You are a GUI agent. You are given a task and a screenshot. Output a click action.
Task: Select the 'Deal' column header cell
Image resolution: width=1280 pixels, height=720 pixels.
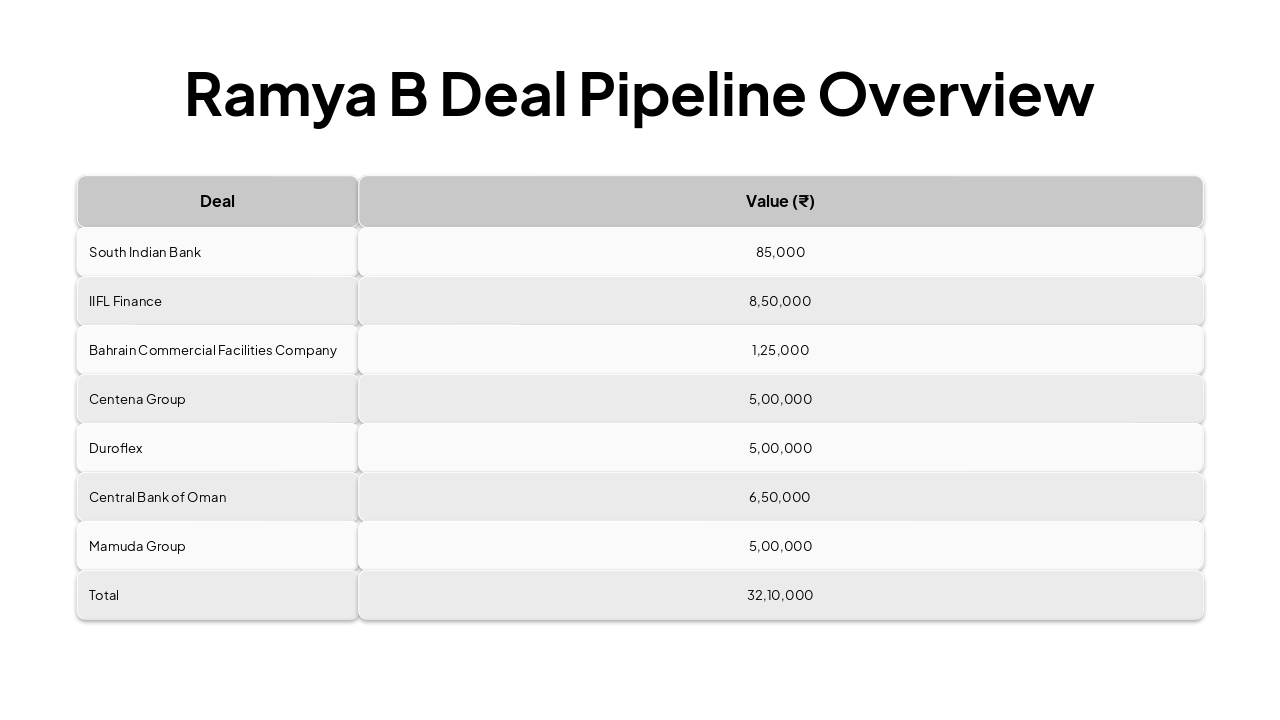point(217,201)
